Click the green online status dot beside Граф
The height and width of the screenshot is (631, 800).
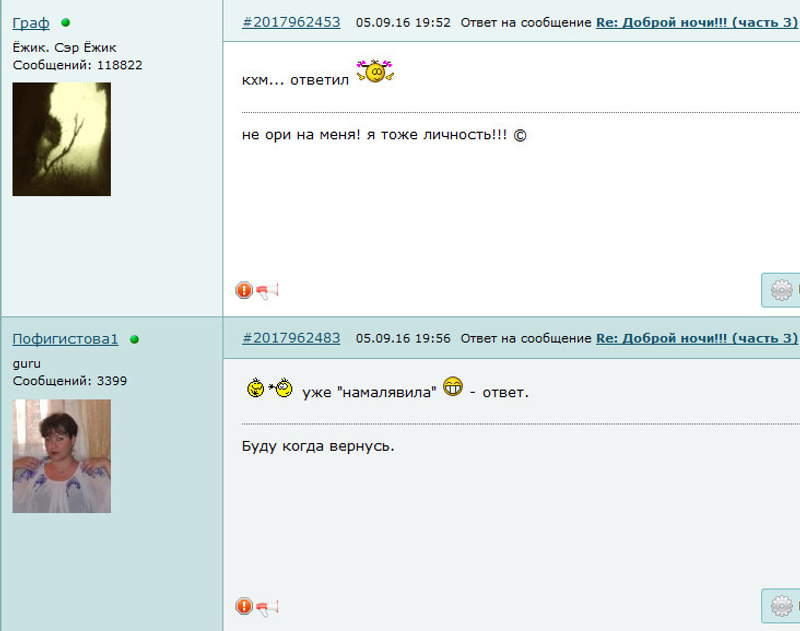pos(65,22)
